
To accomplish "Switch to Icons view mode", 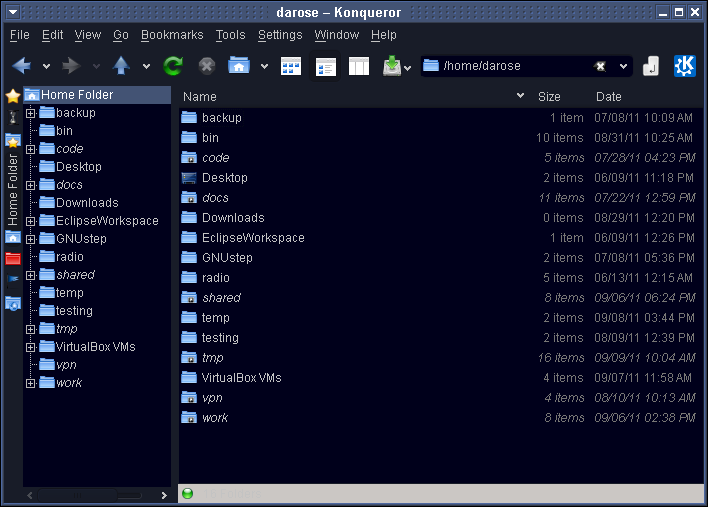I will pyautogui.click(x=291, y=66).
